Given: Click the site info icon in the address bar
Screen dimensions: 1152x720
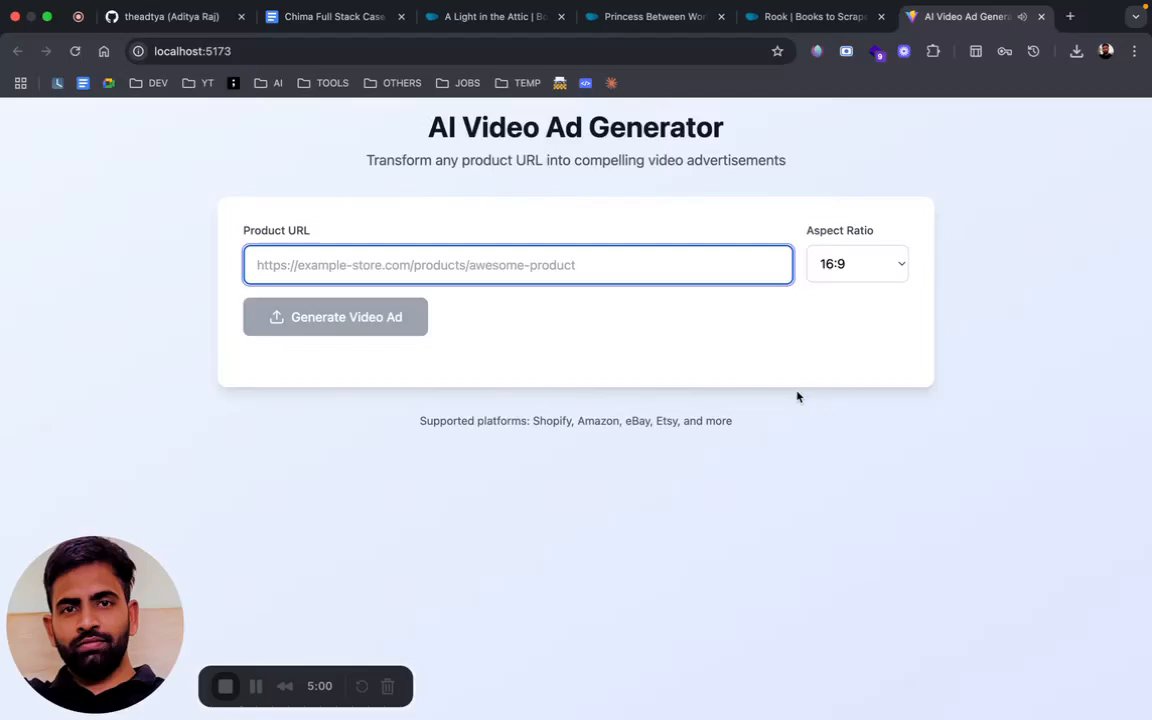Looking at the screenshot, I should point(138,51).
